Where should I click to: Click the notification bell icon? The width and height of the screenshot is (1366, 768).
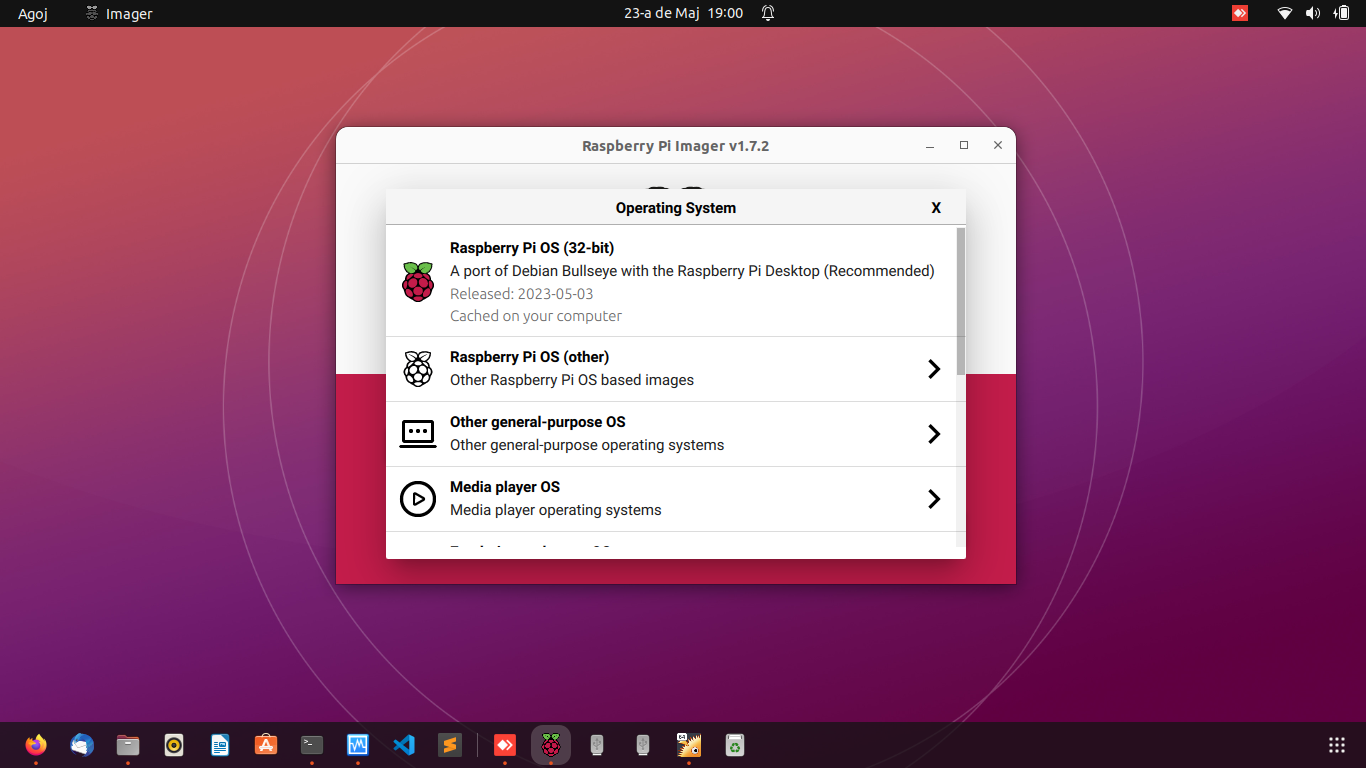coord(768,13)
